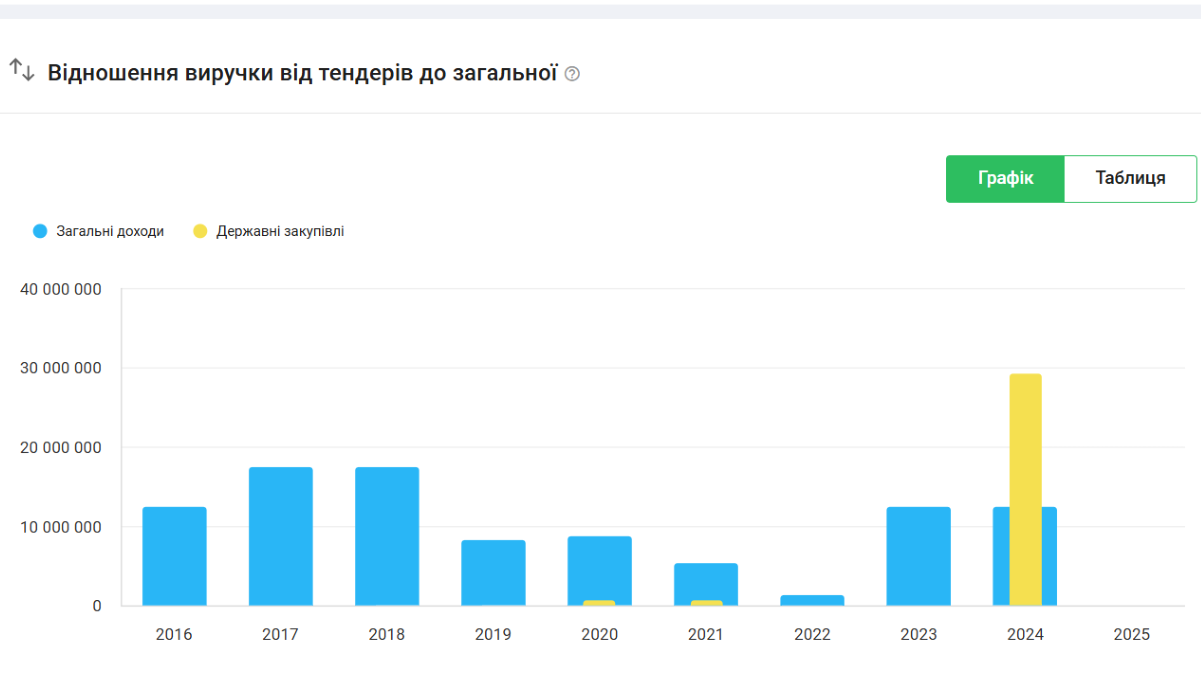Click the blue 2017 income bar

[280, 536]
